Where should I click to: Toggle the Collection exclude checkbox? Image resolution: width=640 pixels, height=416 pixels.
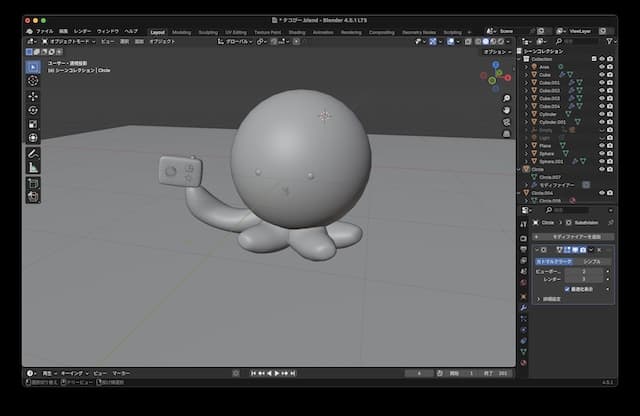[x=594, y=59]
